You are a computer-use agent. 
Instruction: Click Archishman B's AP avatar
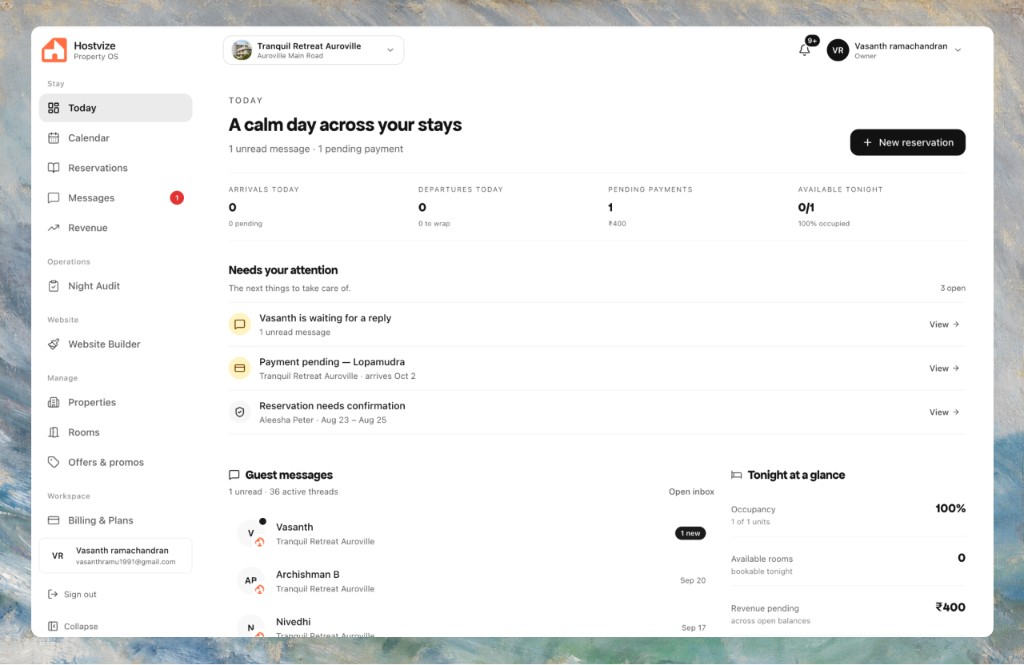251,580
